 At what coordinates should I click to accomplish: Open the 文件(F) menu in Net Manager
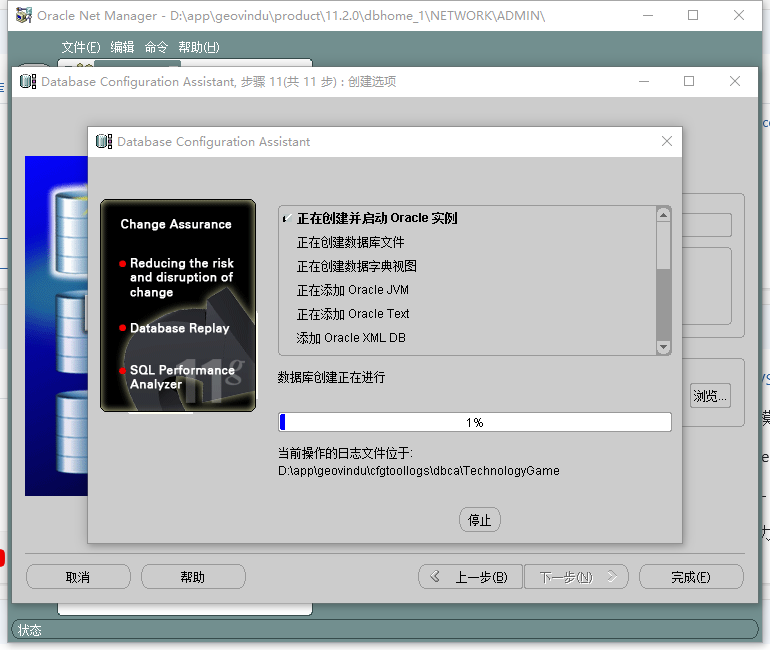pos(81,47)
